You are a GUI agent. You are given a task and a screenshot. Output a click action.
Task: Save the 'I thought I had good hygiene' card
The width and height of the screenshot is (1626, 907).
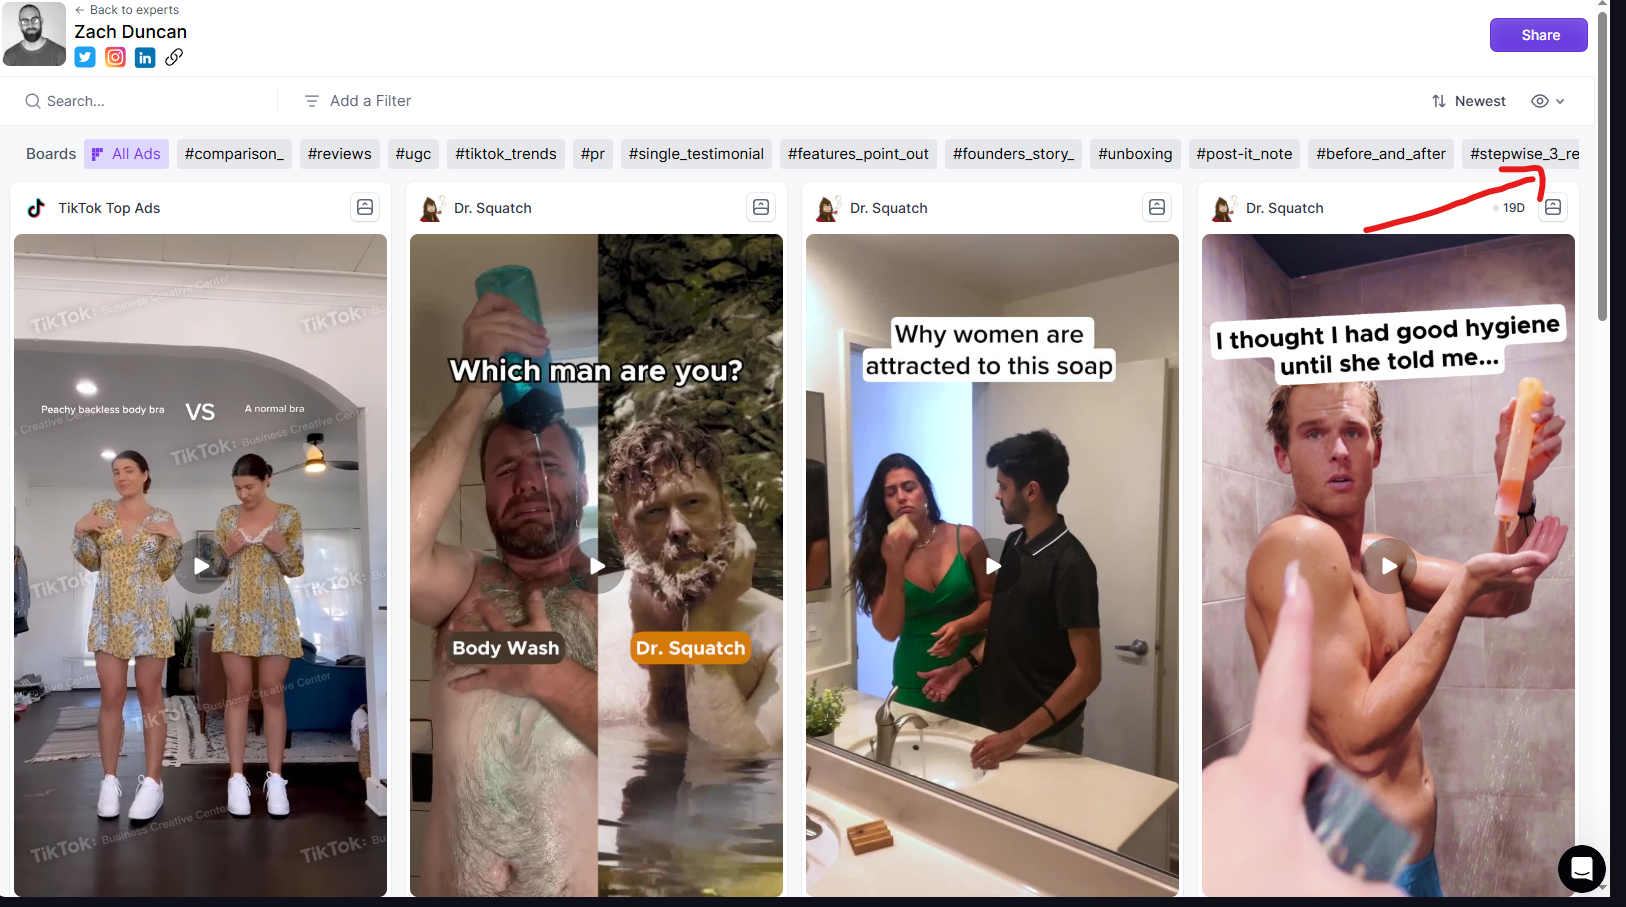pos(1553,207)
